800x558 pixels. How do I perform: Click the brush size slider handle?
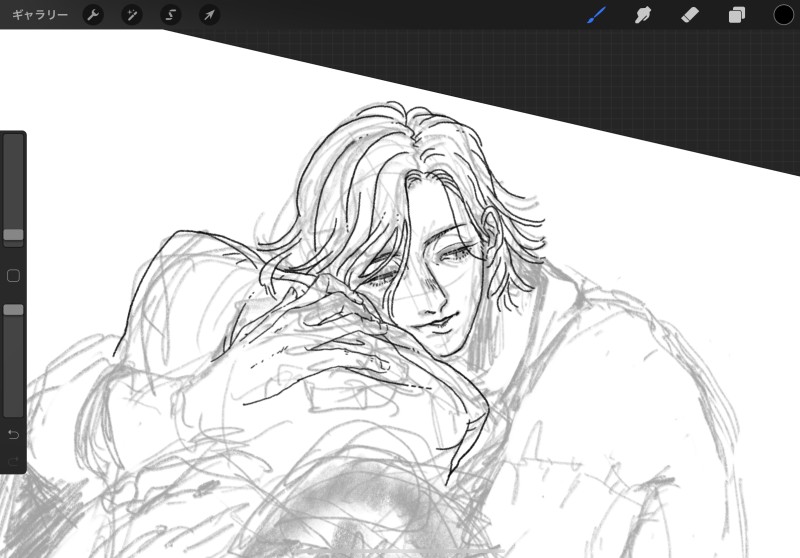[x=13, y=235]
